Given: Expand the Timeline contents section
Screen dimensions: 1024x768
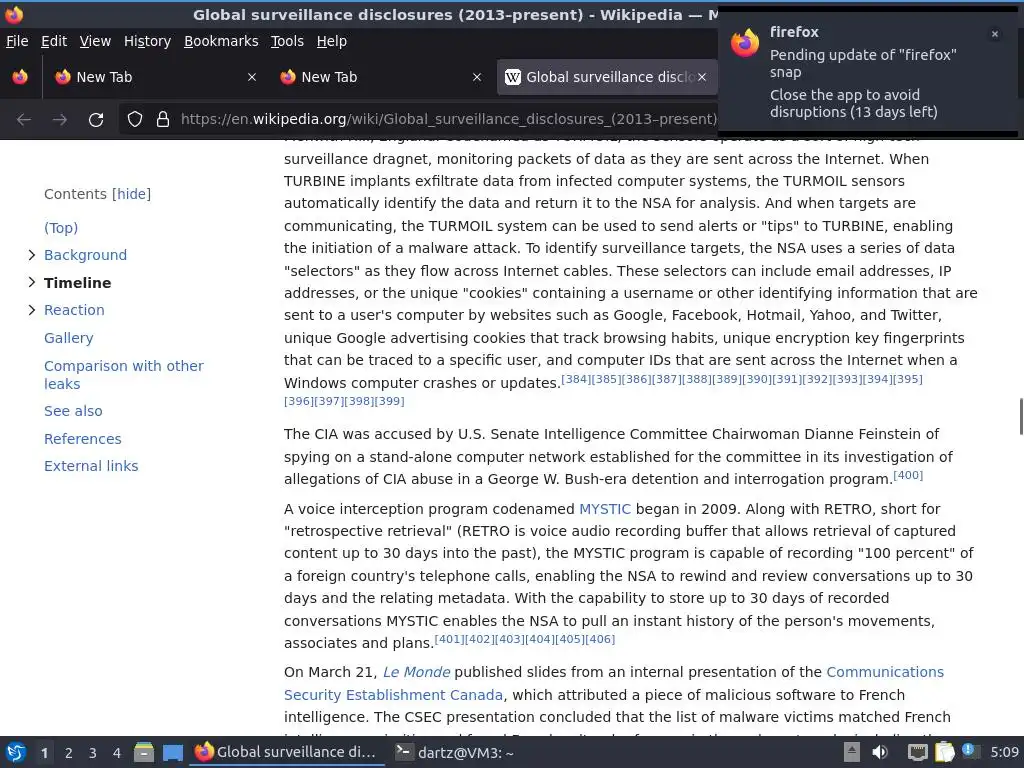Looking at the screenshot, I should [31, 282].
